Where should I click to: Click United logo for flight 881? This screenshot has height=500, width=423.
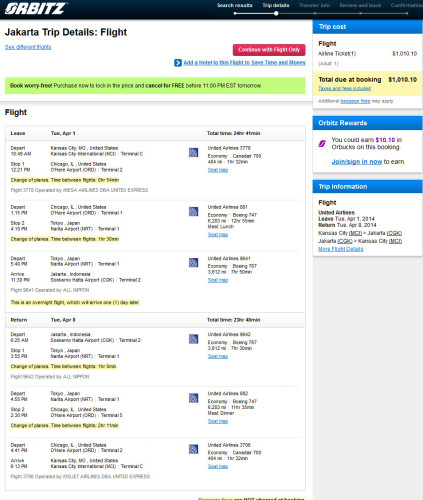tap(194, 212)
